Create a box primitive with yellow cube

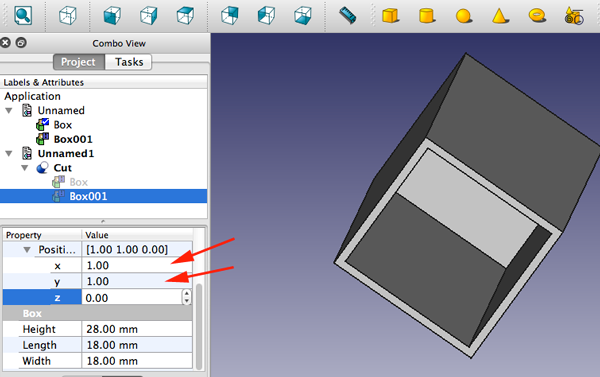point(390,16)
